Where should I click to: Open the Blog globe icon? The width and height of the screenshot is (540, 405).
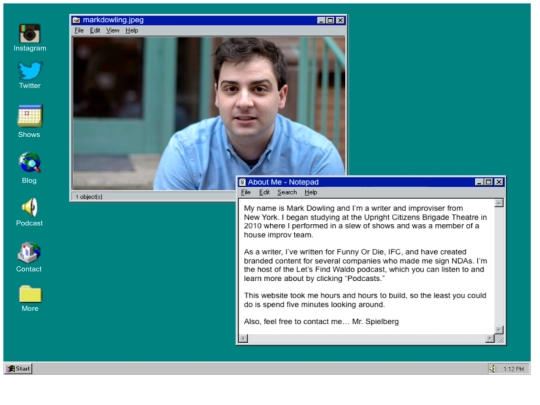pos(30,163)
